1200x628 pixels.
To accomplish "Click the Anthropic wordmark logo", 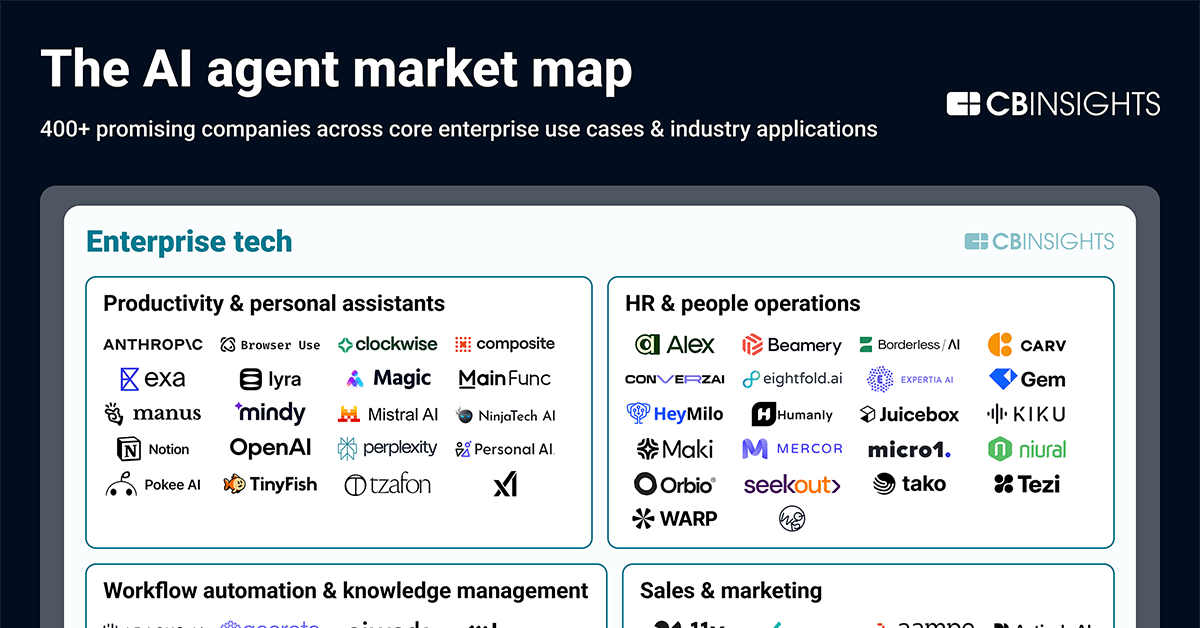I will tap(152, 344).
